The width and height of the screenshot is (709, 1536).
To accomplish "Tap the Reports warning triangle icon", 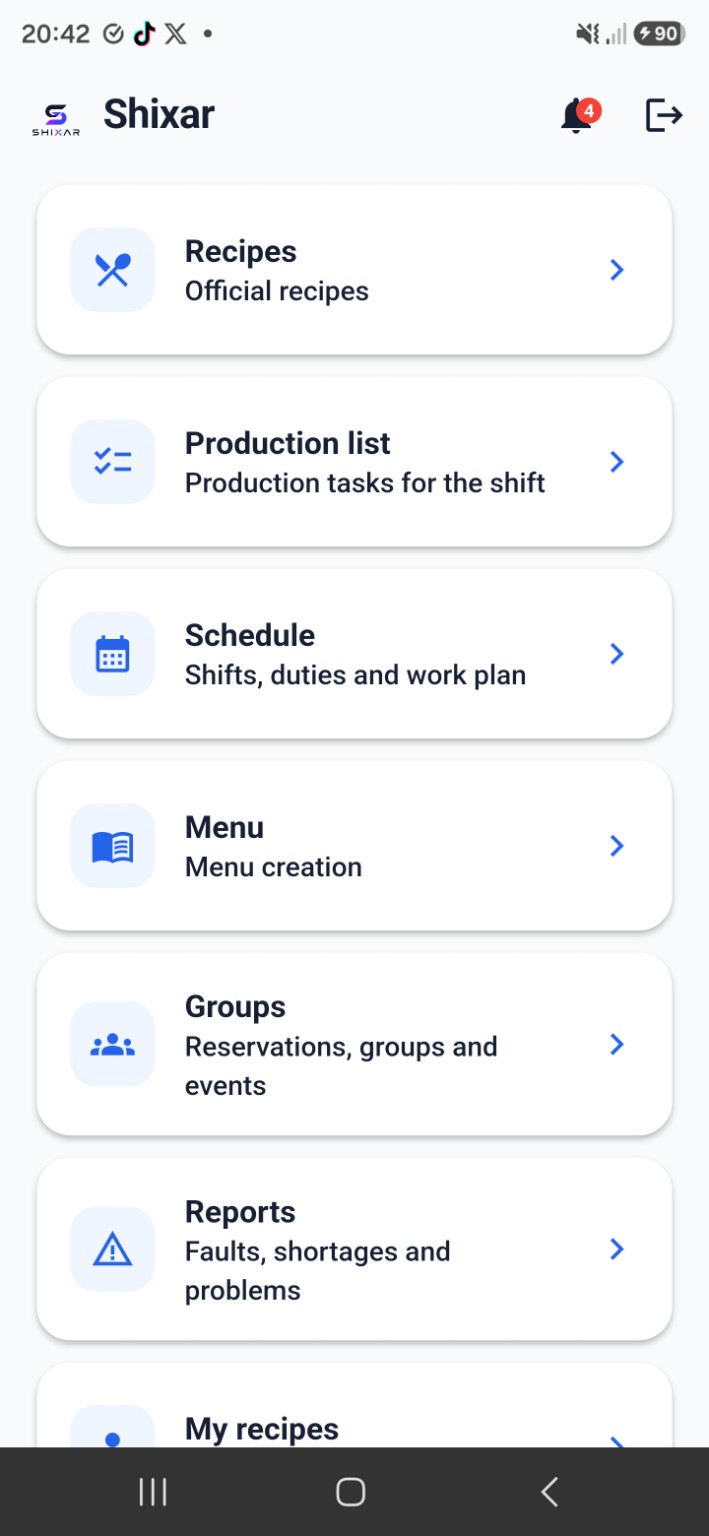I will pyautogui.click(x=113, y=1250).
